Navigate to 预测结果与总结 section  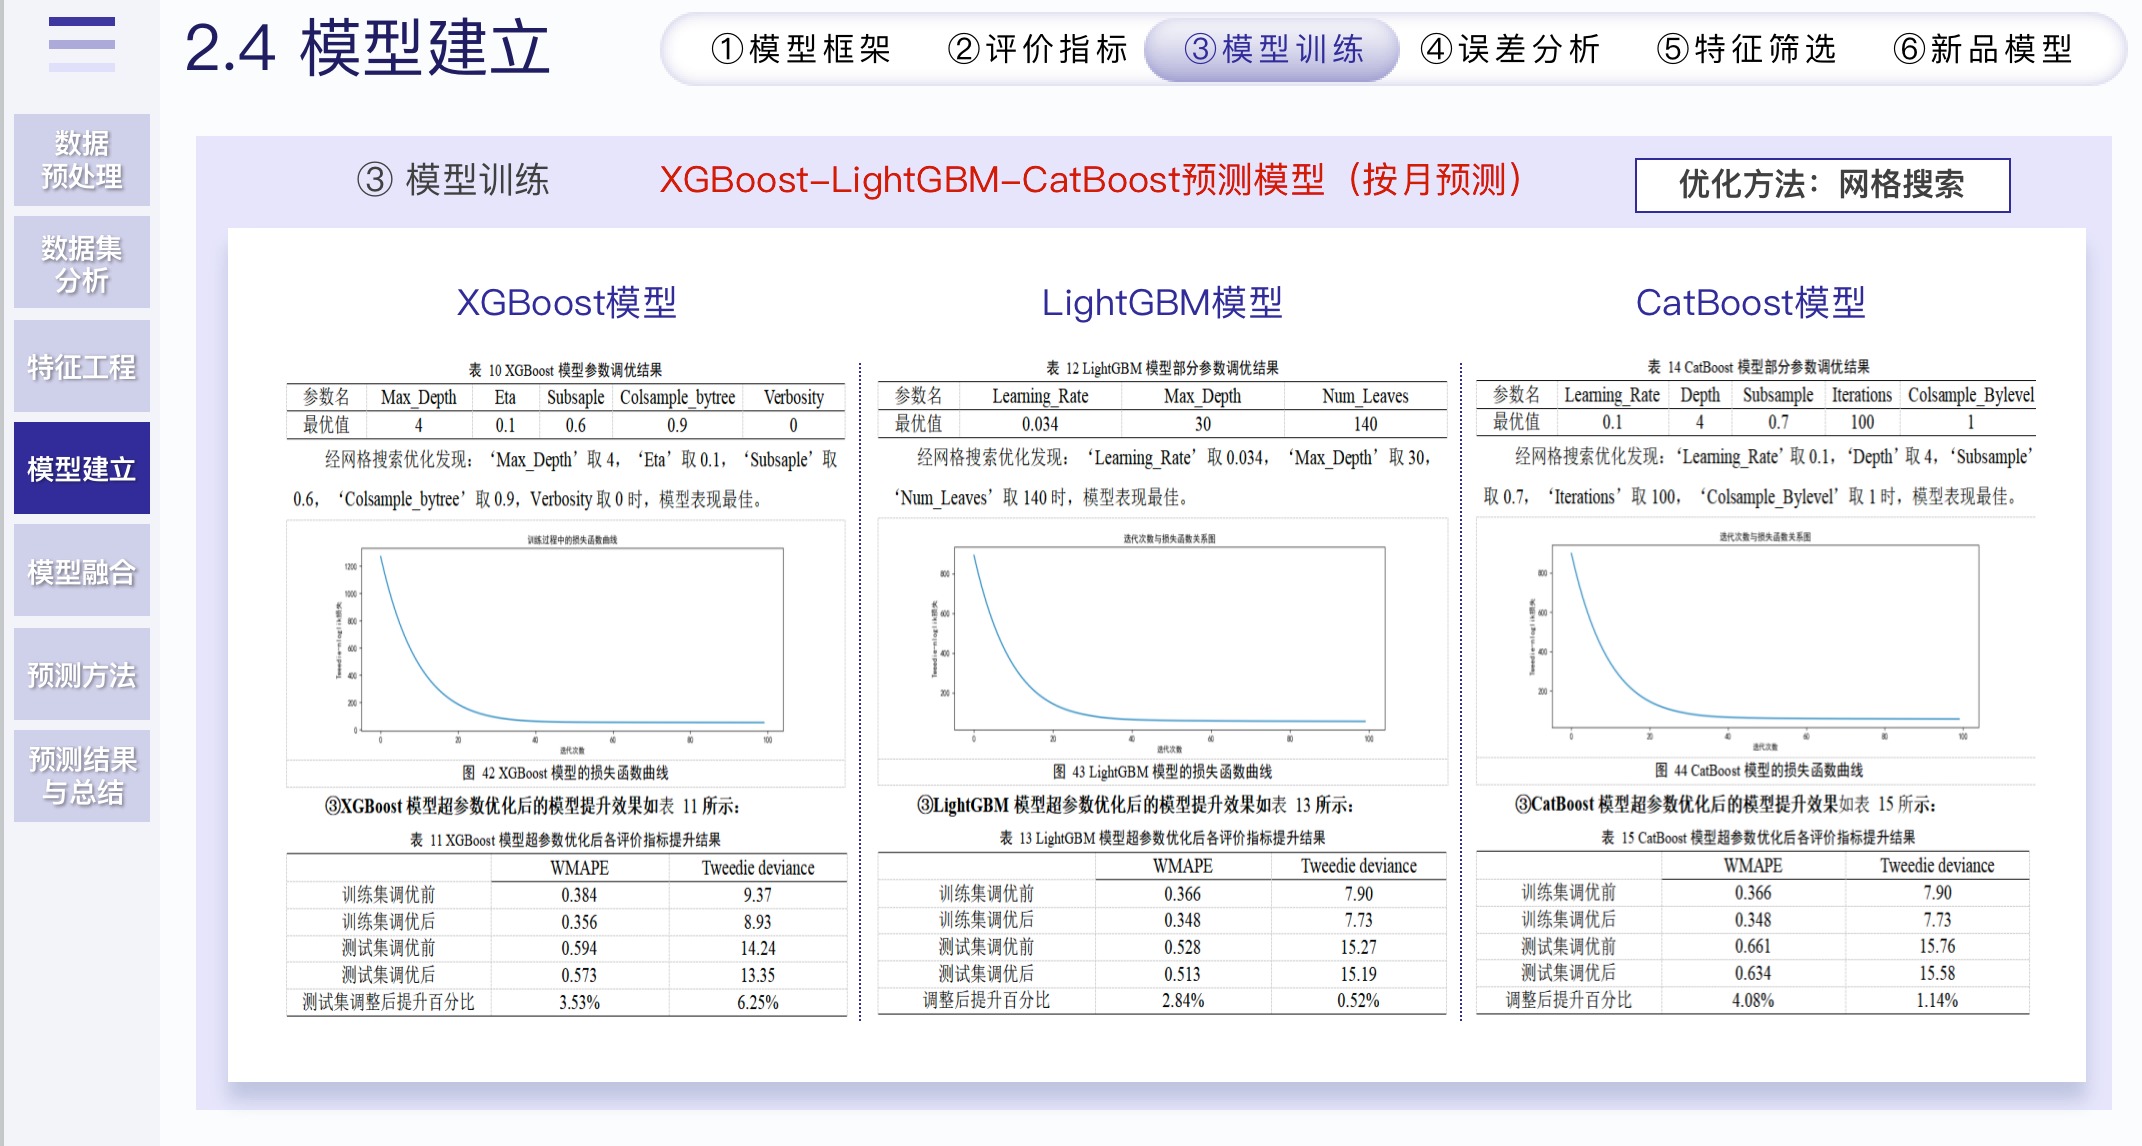click(82, 776)
